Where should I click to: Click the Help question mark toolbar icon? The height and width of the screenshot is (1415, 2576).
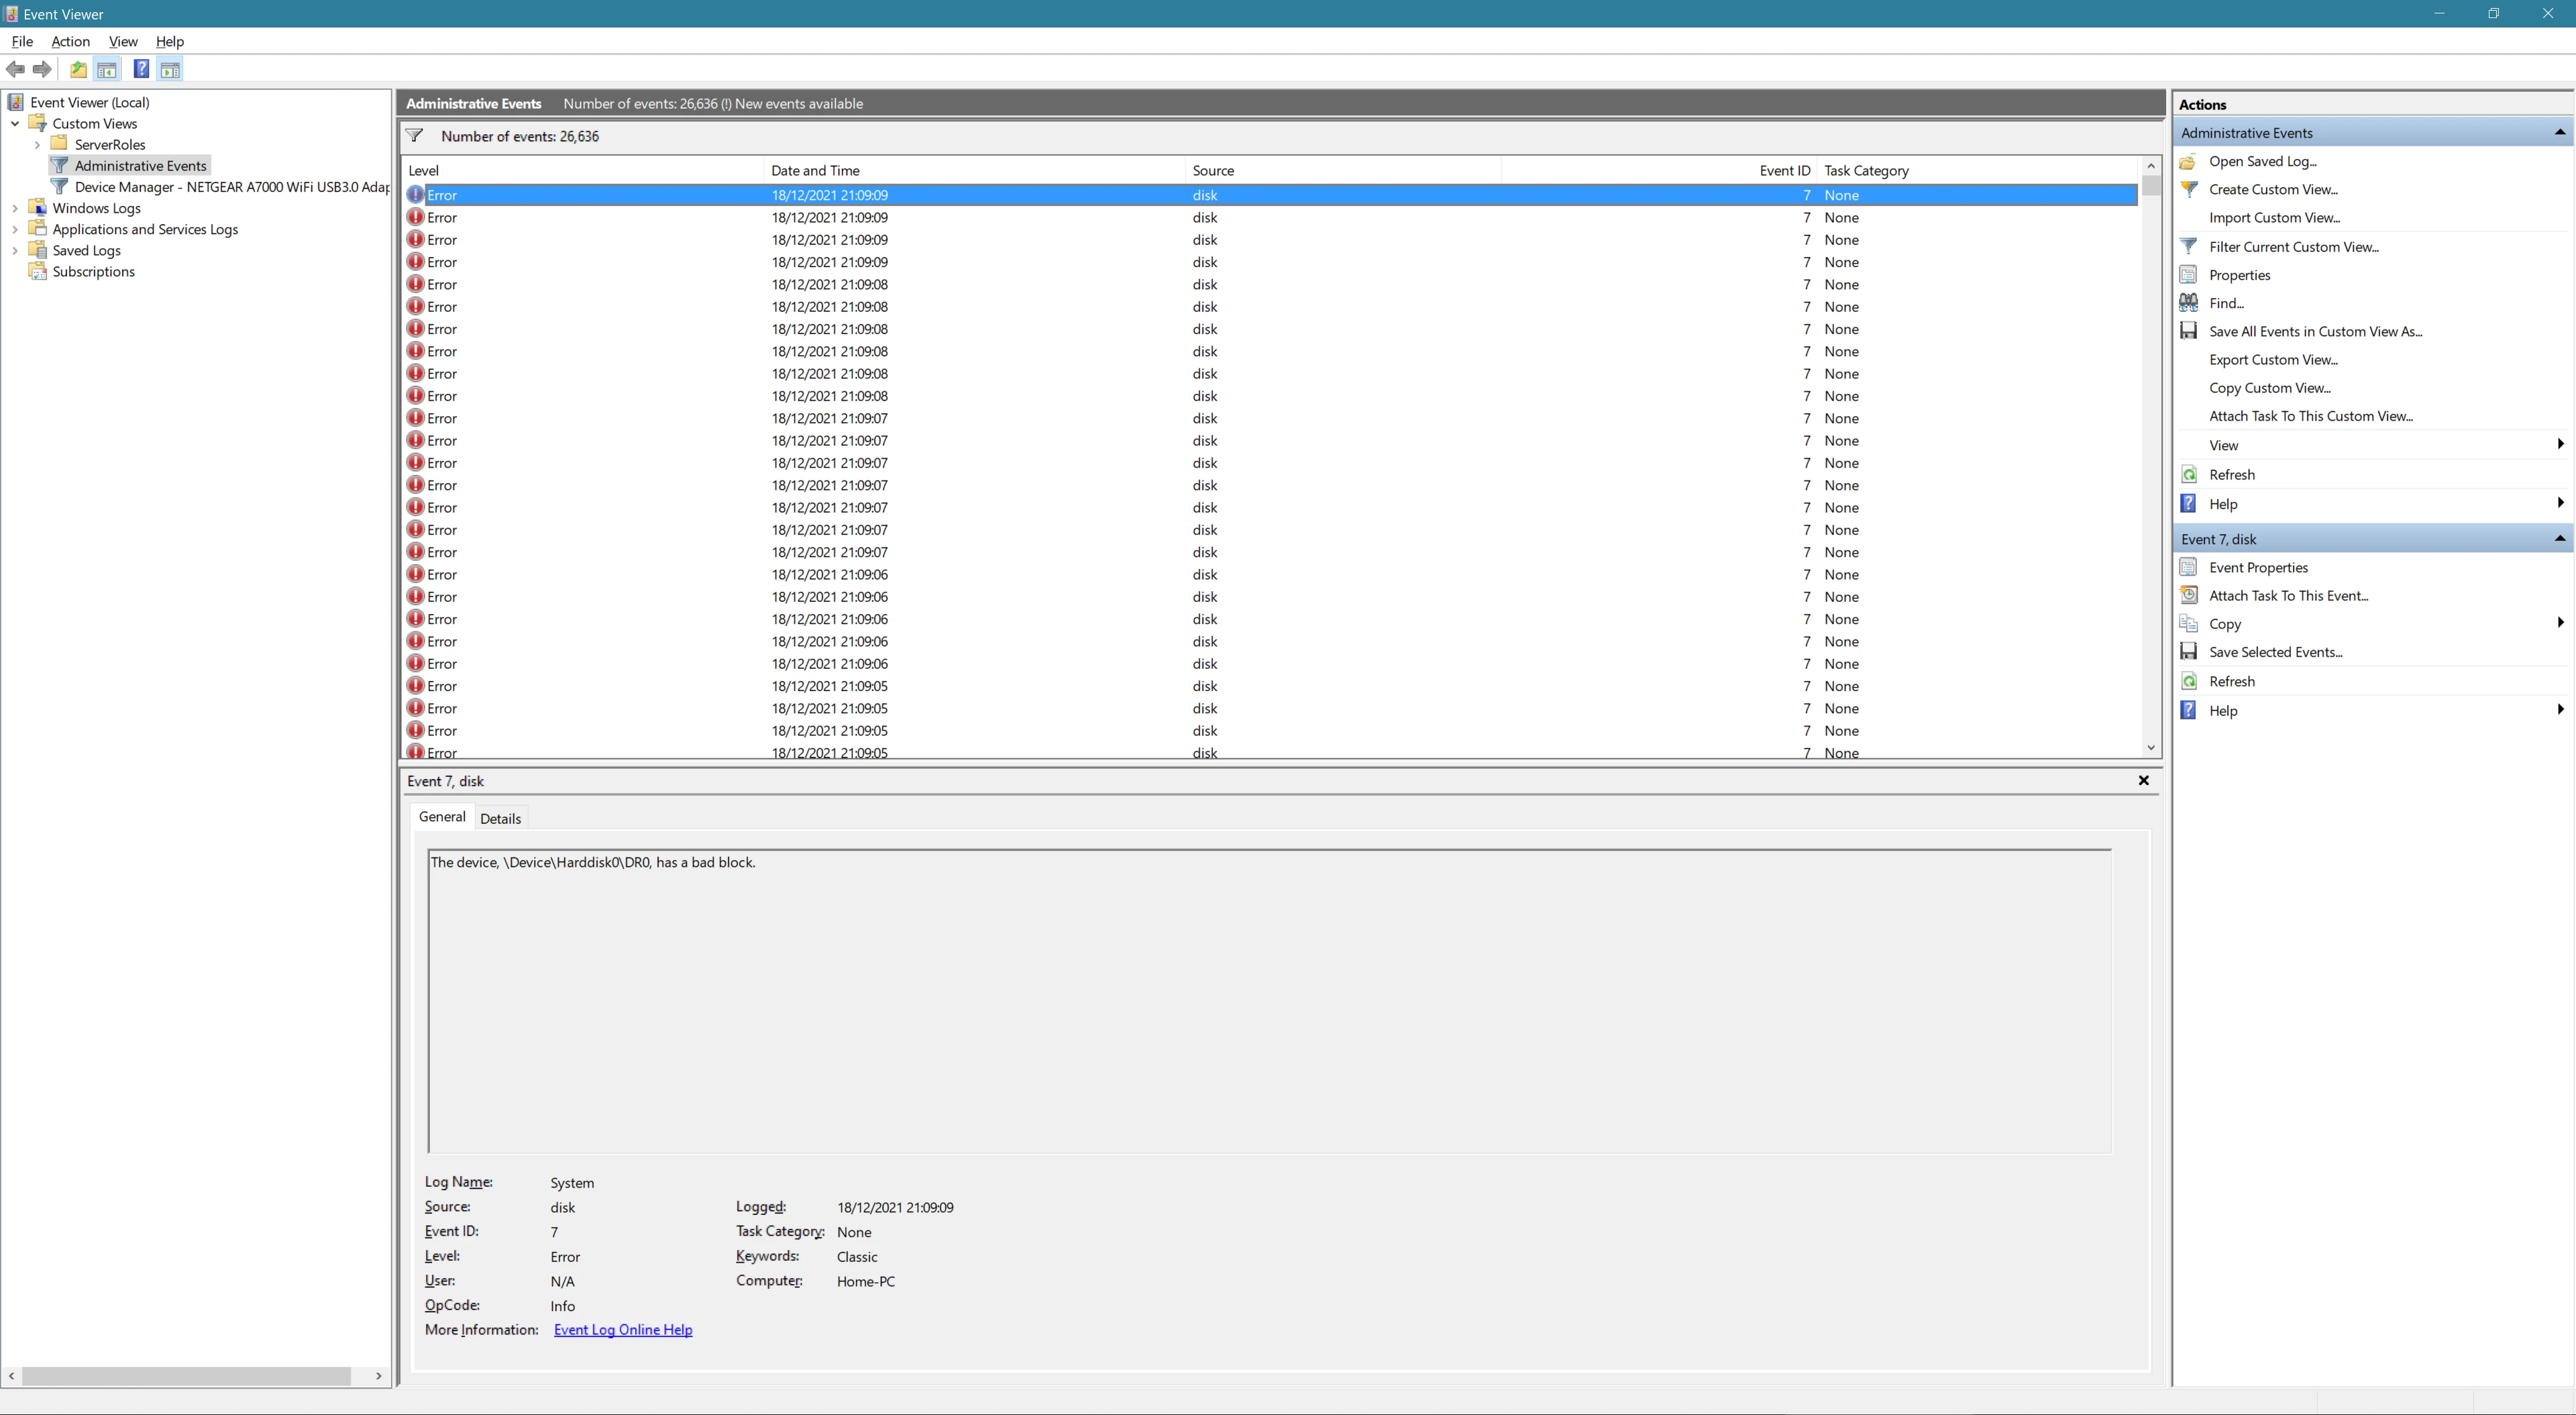(141, 68)
